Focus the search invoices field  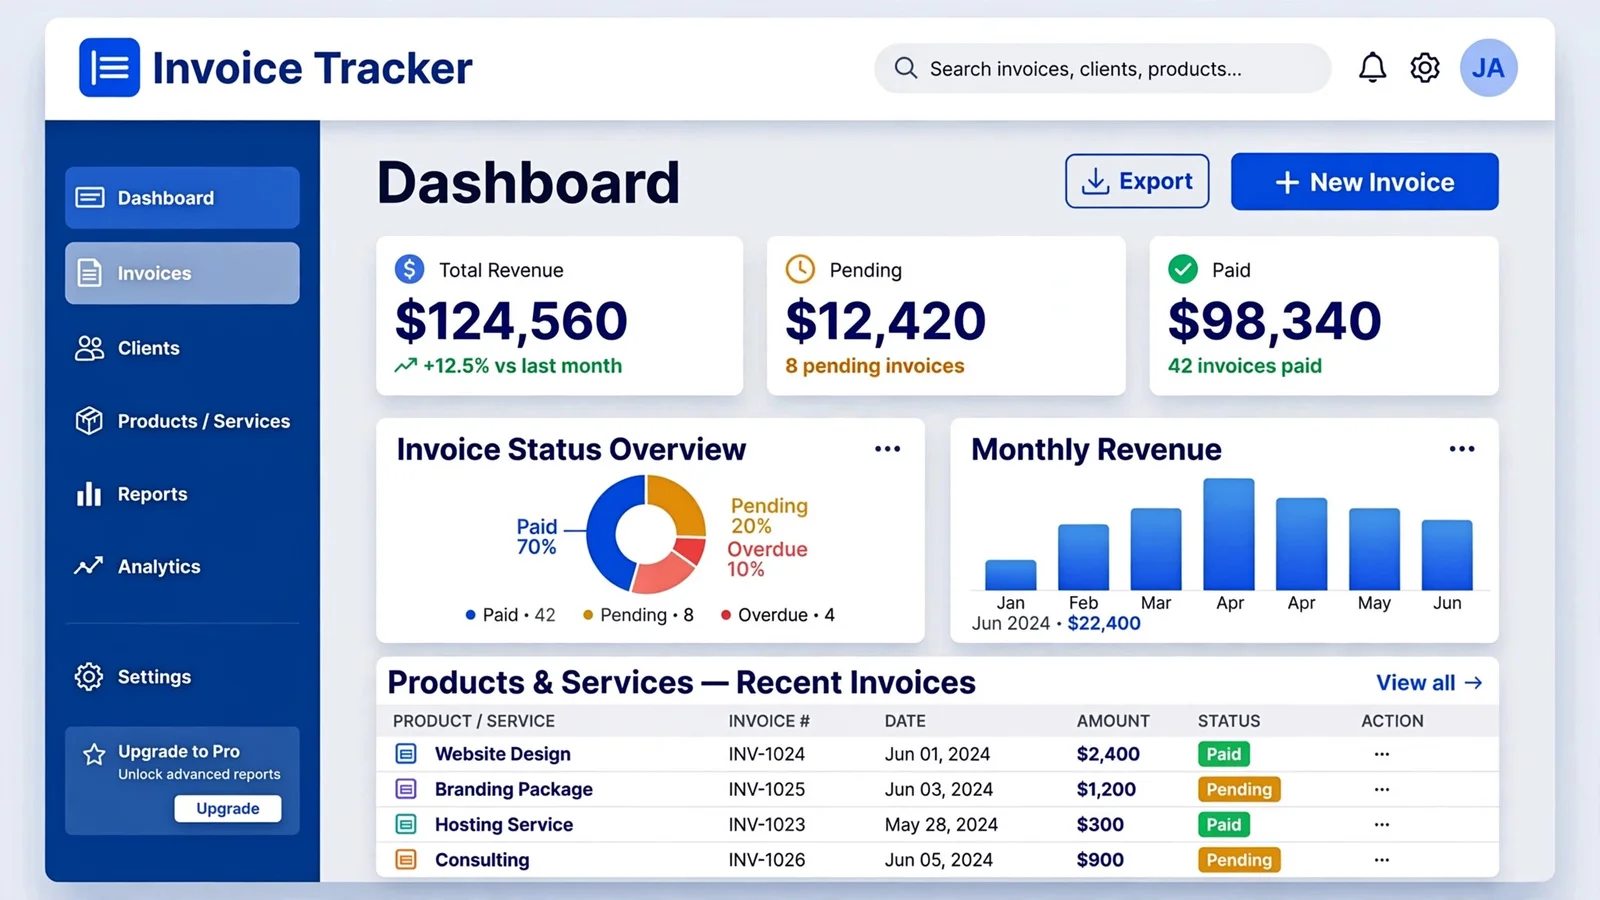pos(1102,68)
